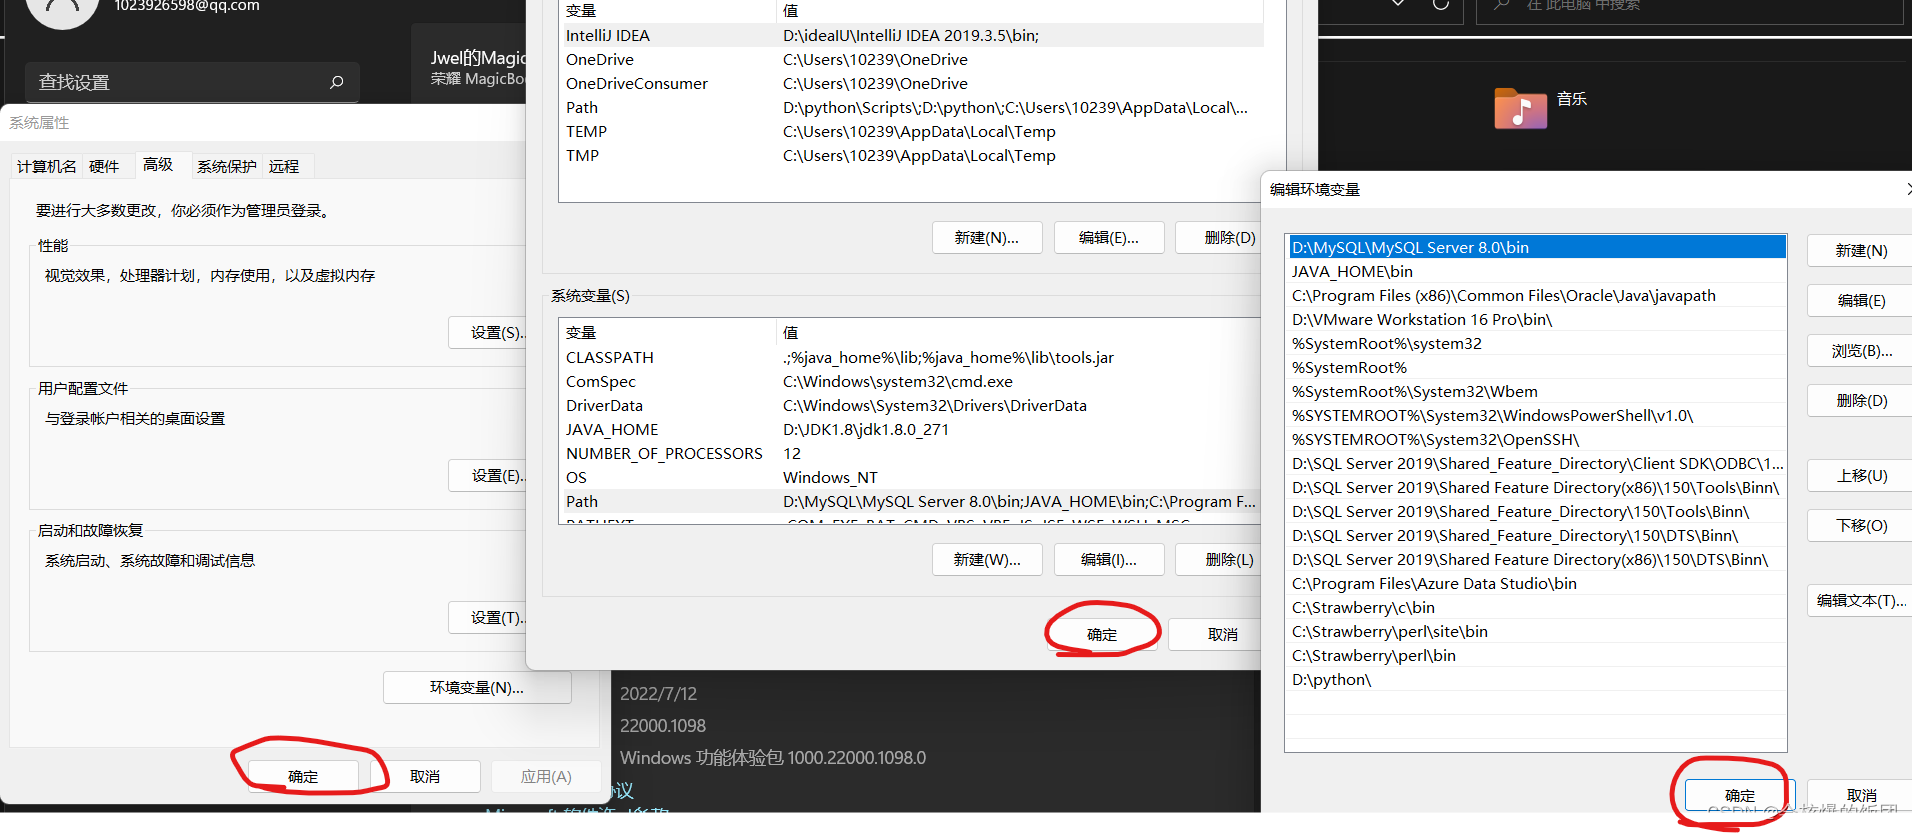Confirm Edit environment variable with 确定
This screenshot has width=1912, height=833.
click(1740, 795)
